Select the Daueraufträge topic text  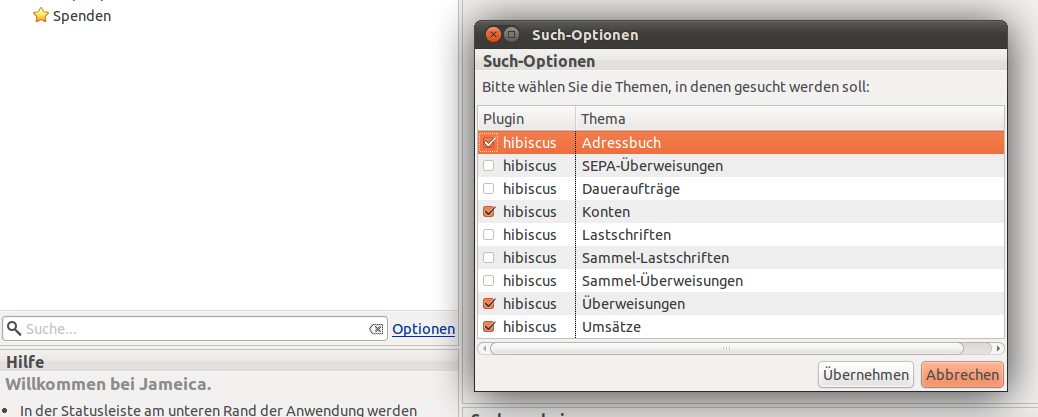(x=631, y=189)
